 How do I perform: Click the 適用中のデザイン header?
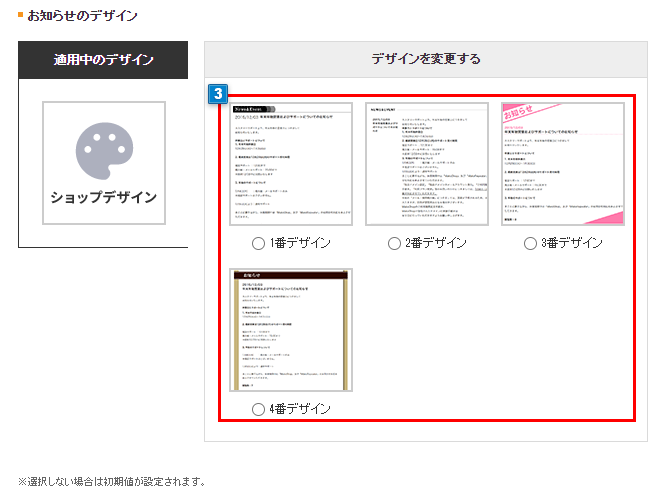tap(103, 60)
